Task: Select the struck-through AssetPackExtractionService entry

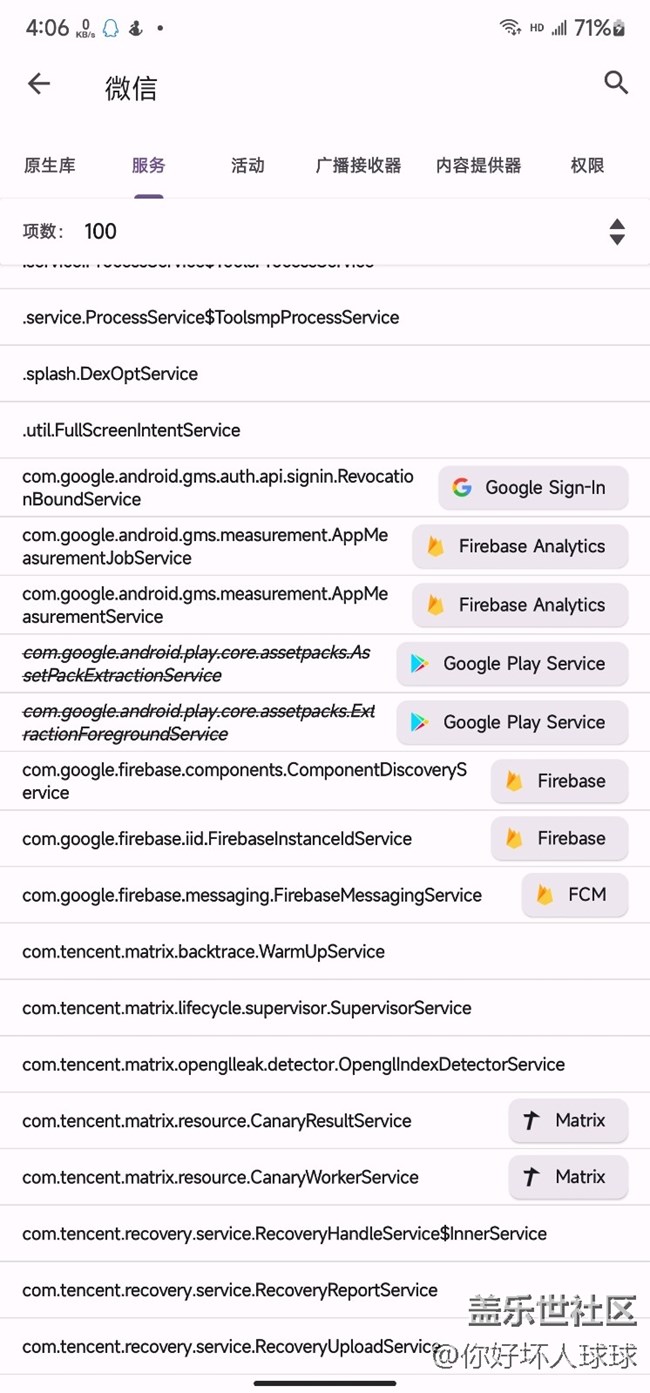Action: tap(197, 664)
